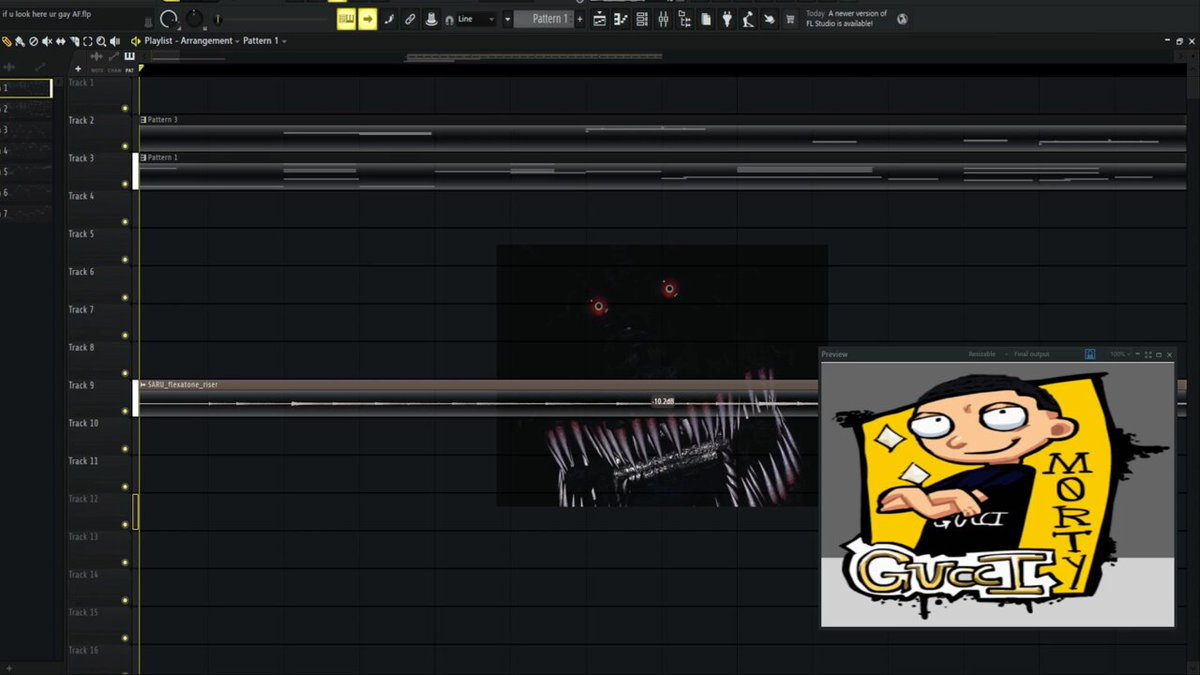Viewport: 1200px width, 675px height.
Task: Click the desk lamp icon in top toolbar
Action: 748,19
